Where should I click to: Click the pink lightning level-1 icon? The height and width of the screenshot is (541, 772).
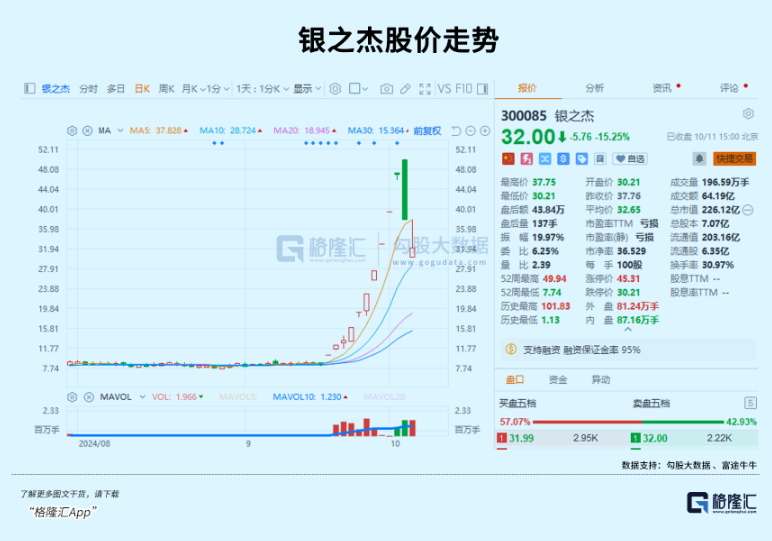[x=526, y=159]
